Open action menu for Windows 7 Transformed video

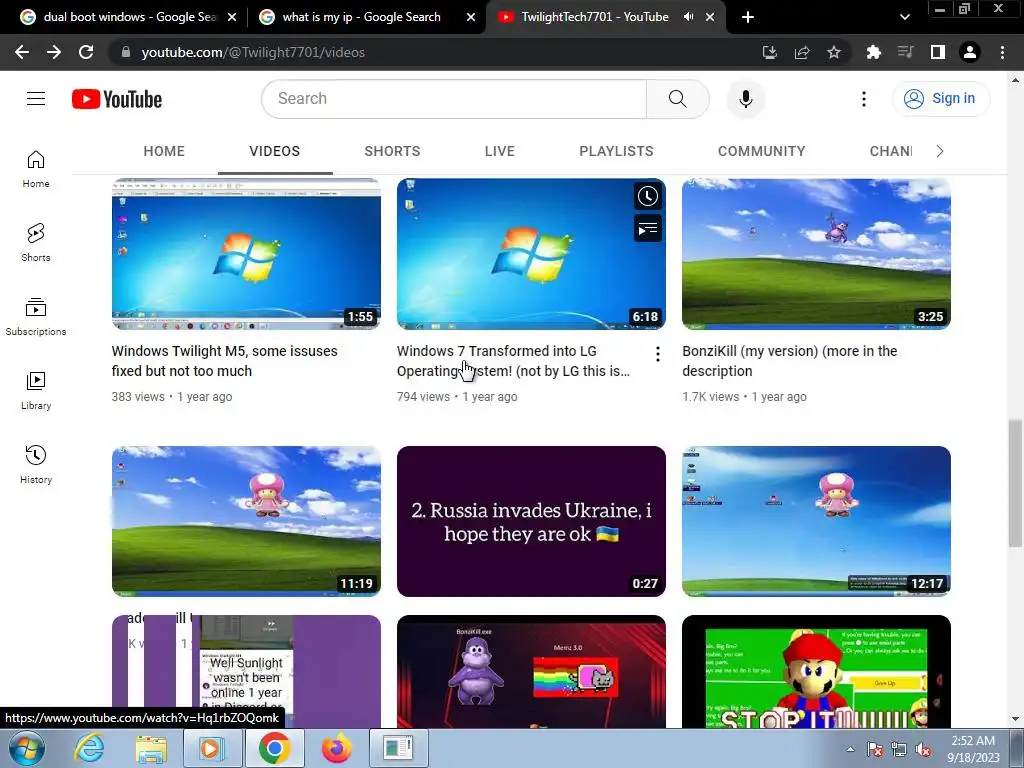657,354
